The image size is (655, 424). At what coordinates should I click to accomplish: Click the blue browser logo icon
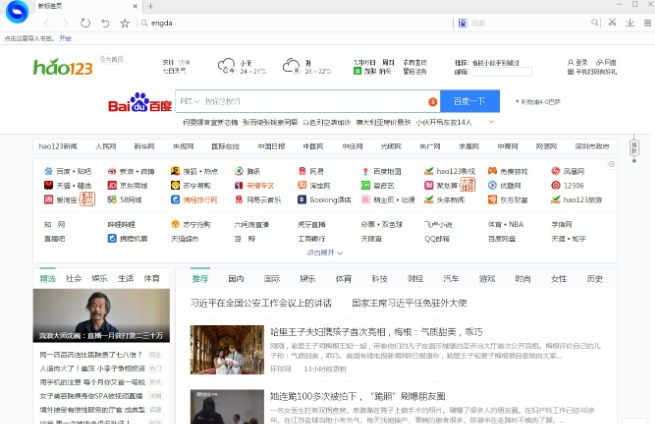pyautogui.click(x=17, y=12)
